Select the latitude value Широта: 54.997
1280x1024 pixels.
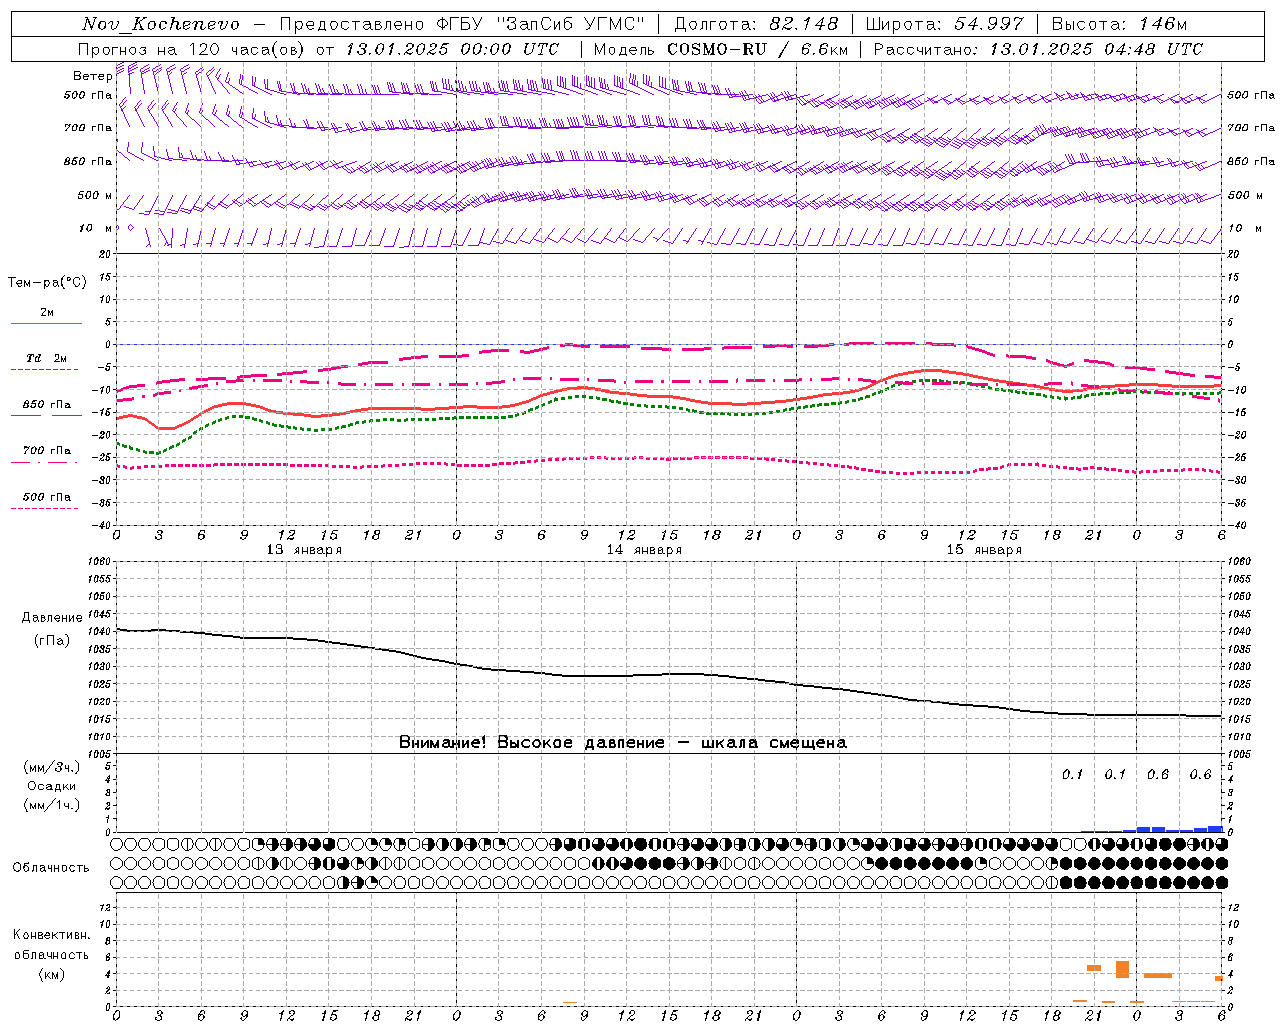945,24
